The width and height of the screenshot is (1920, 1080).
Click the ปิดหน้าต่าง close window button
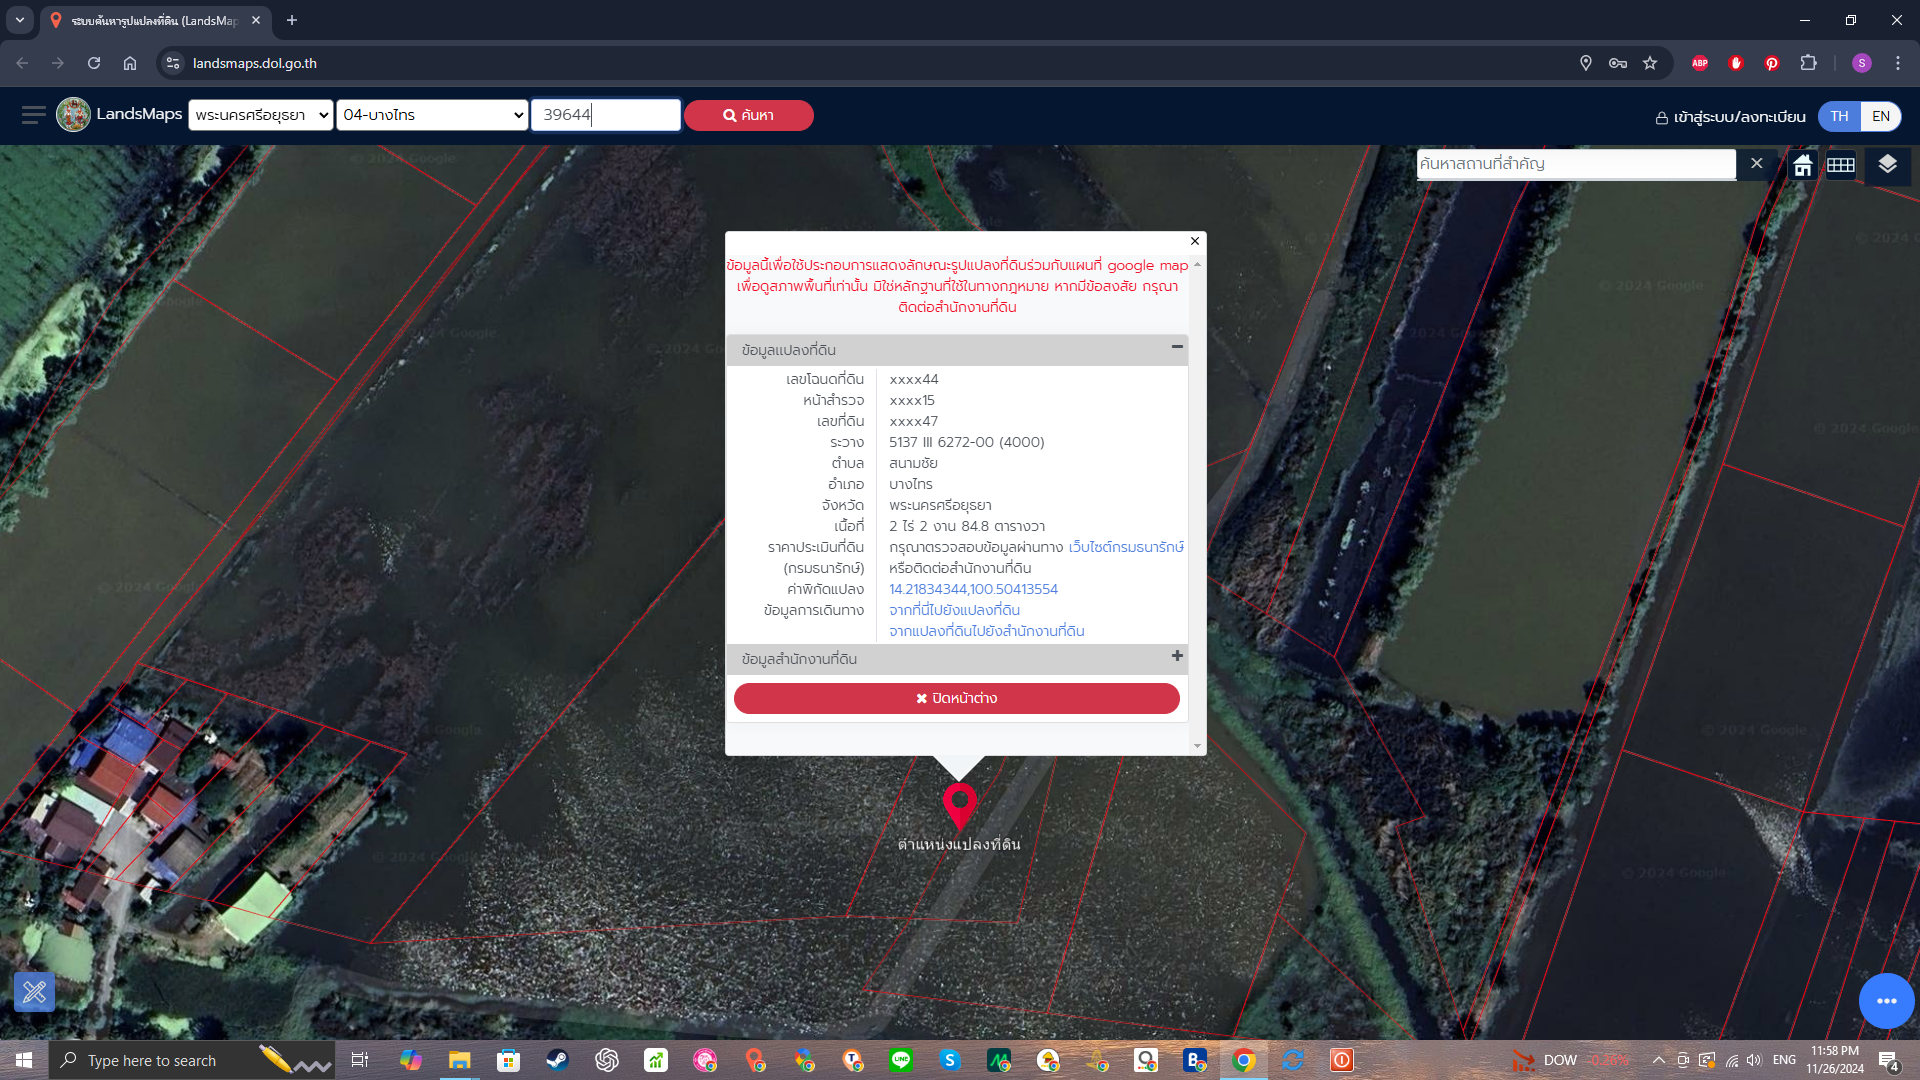coord(956,698)
